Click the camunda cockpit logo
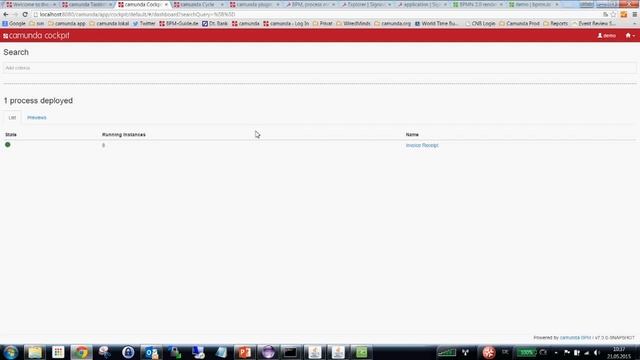This screenshot has height=360, width=640. pos(36,36)
